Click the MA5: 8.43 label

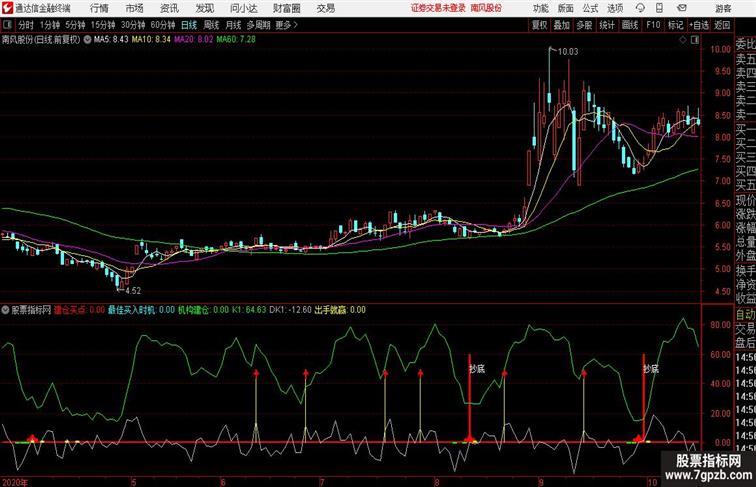pos(111,40)
